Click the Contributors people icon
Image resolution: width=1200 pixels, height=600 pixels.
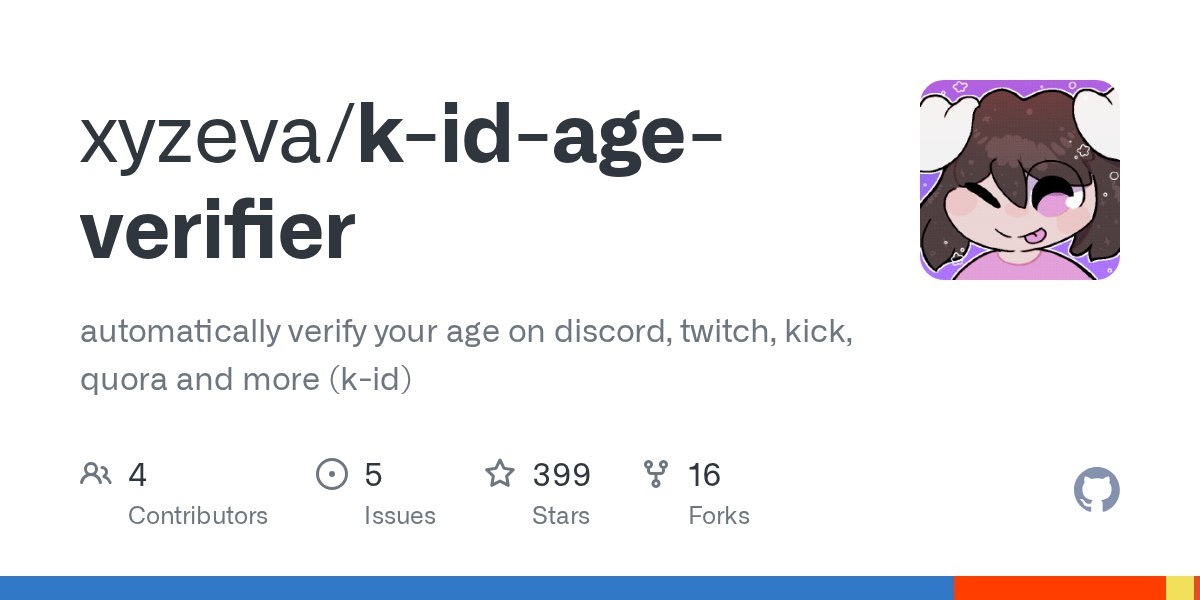point(95,474)
